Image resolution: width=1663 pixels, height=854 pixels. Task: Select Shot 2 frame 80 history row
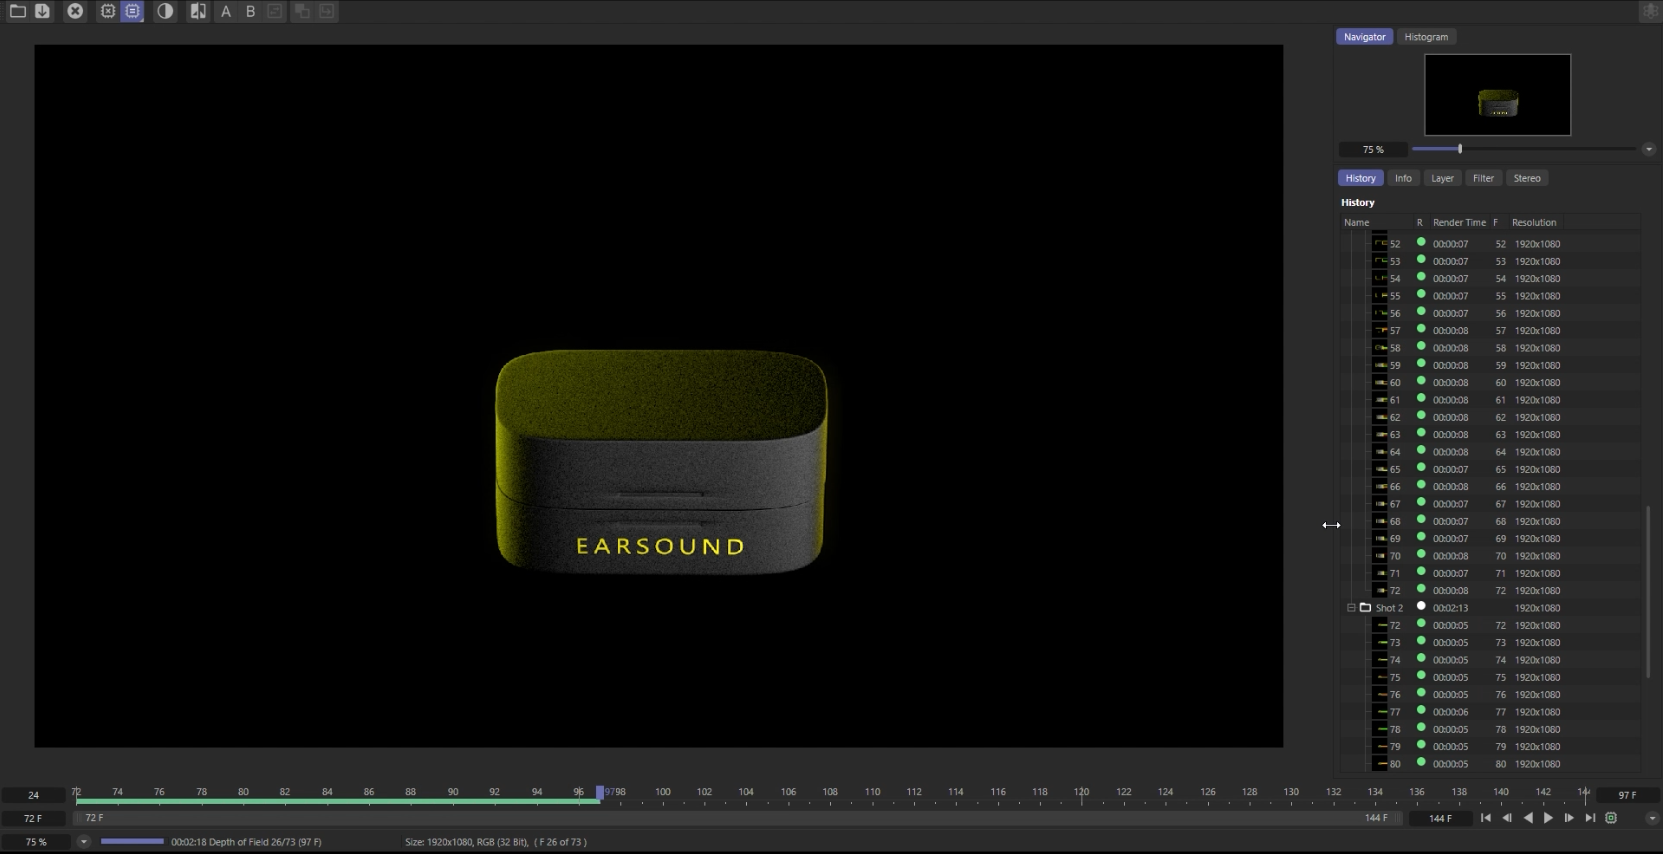1490,764
